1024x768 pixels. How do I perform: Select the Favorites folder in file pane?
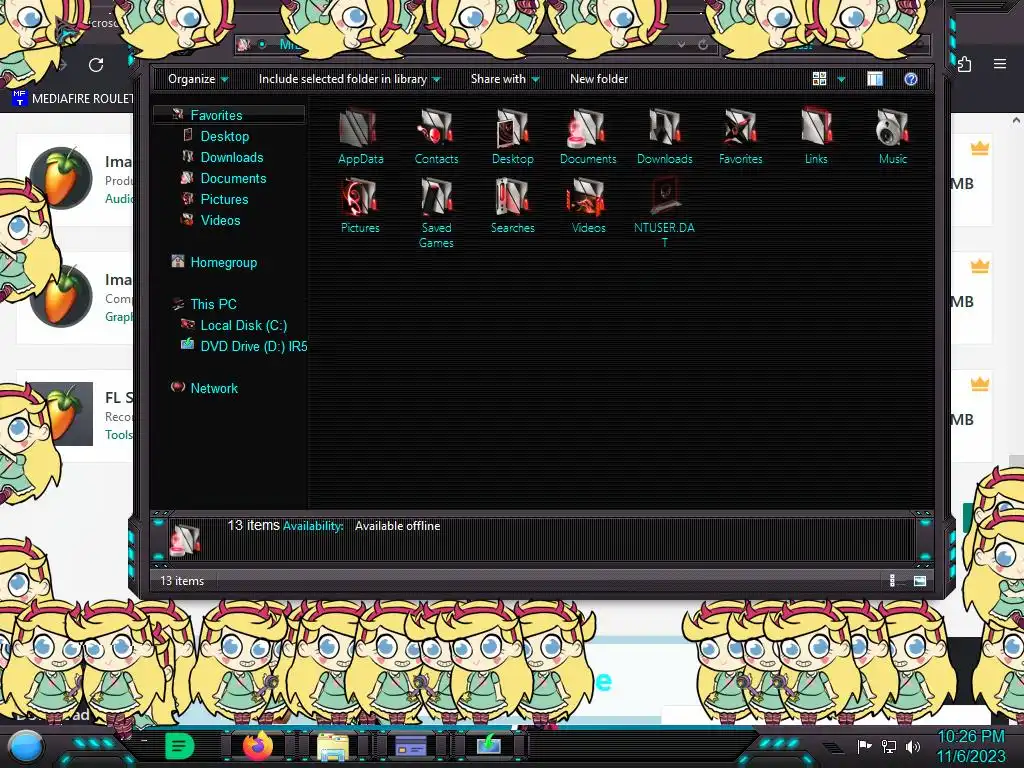tap(741, 136)
